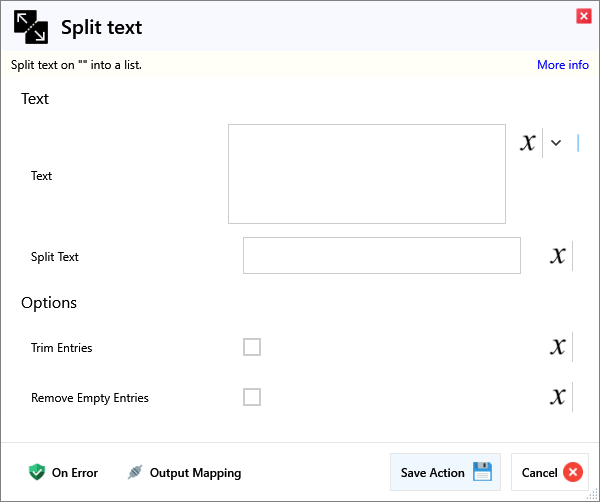
Task: Click the Save Action button label
Action: (432, 473)
